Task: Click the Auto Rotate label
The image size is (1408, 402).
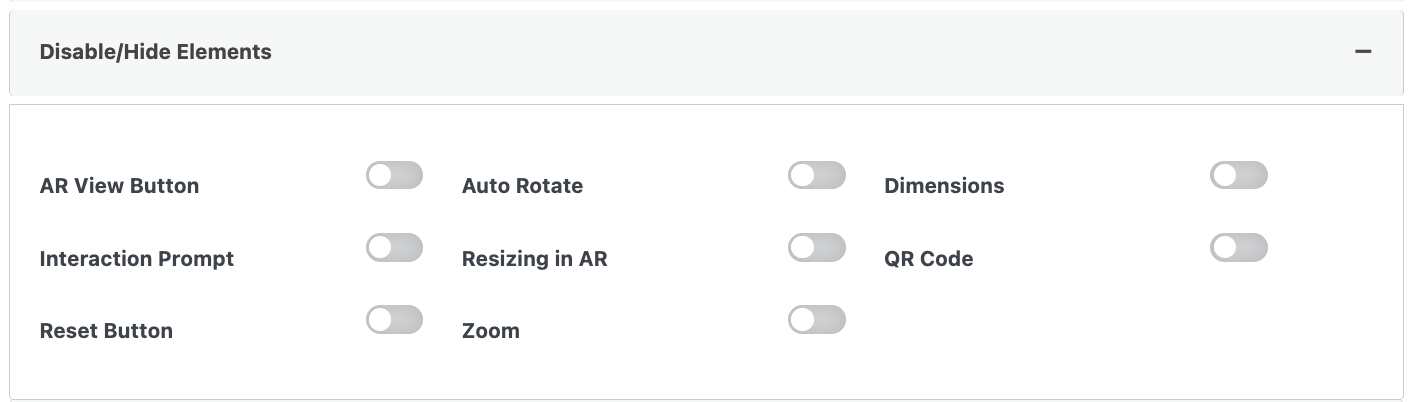Action: coord(522,186)
